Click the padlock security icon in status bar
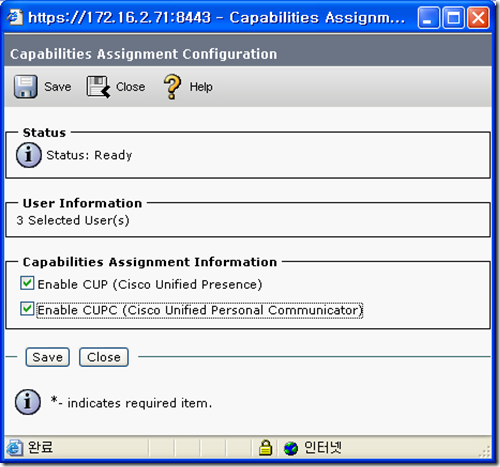The image size is (500, 467). (x=265, y=448)
